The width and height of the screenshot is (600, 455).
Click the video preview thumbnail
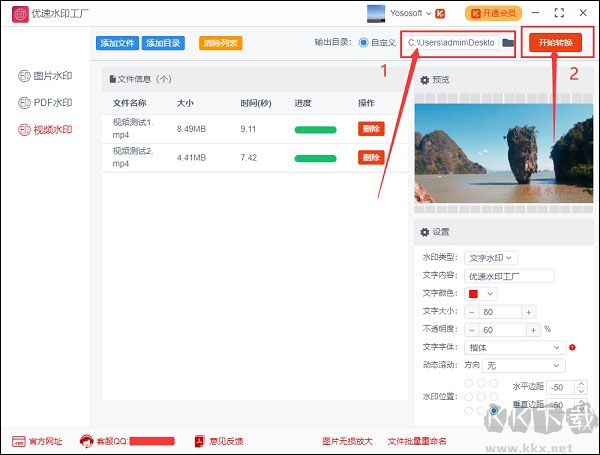point(504,153)
